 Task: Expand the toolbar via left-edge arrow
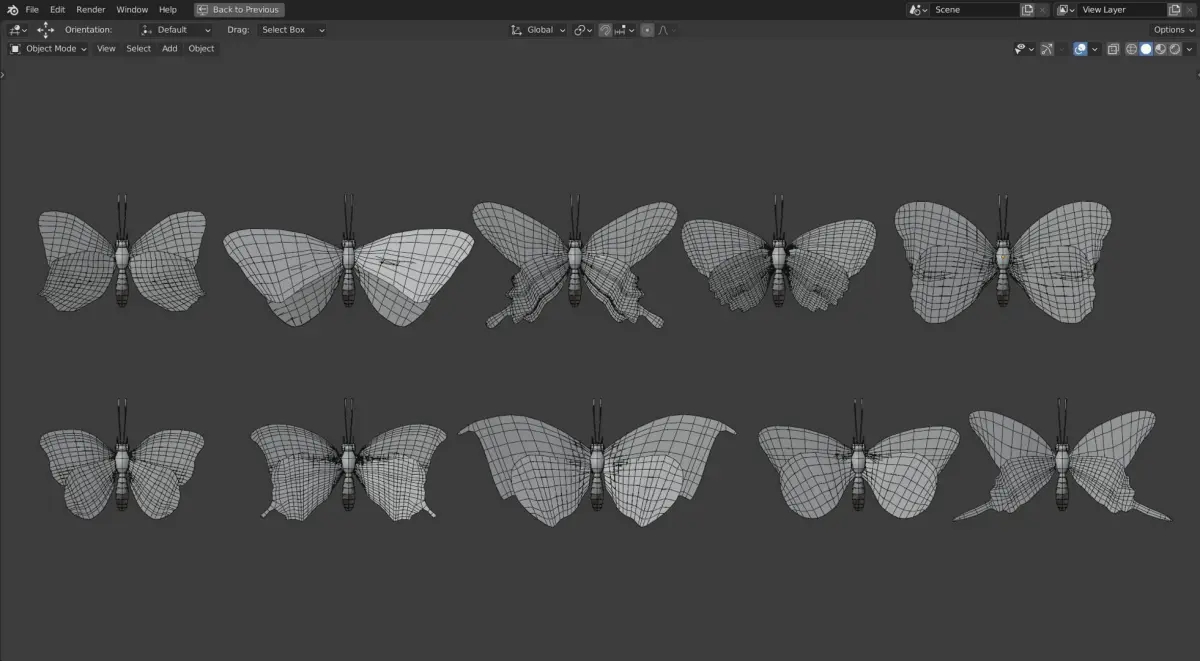pos(3,74)
